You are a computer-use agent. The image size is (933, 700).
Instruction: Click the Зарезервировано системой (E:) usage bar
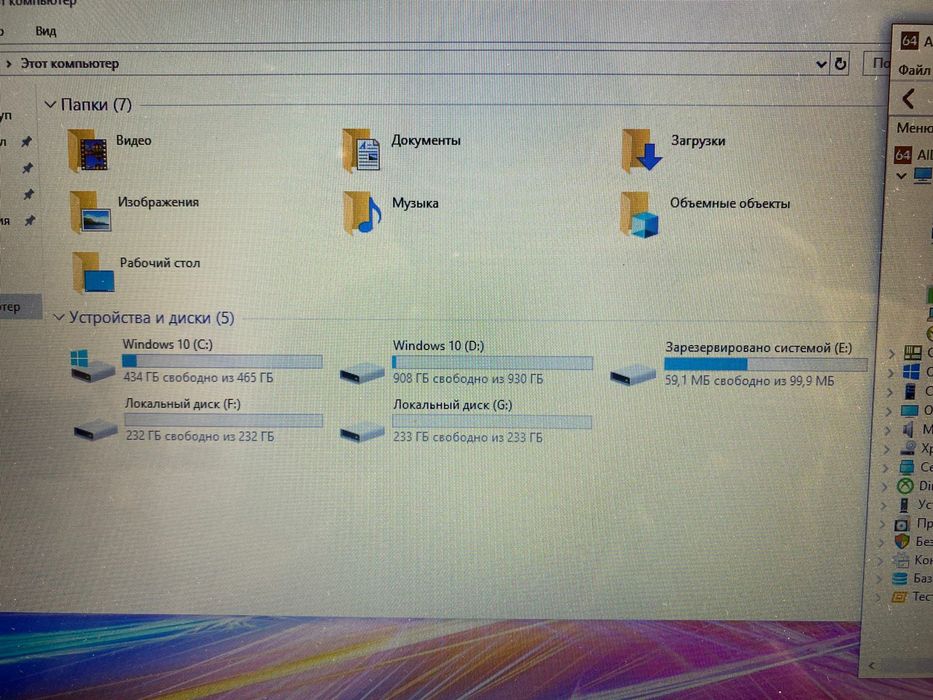tap(766, 364)
